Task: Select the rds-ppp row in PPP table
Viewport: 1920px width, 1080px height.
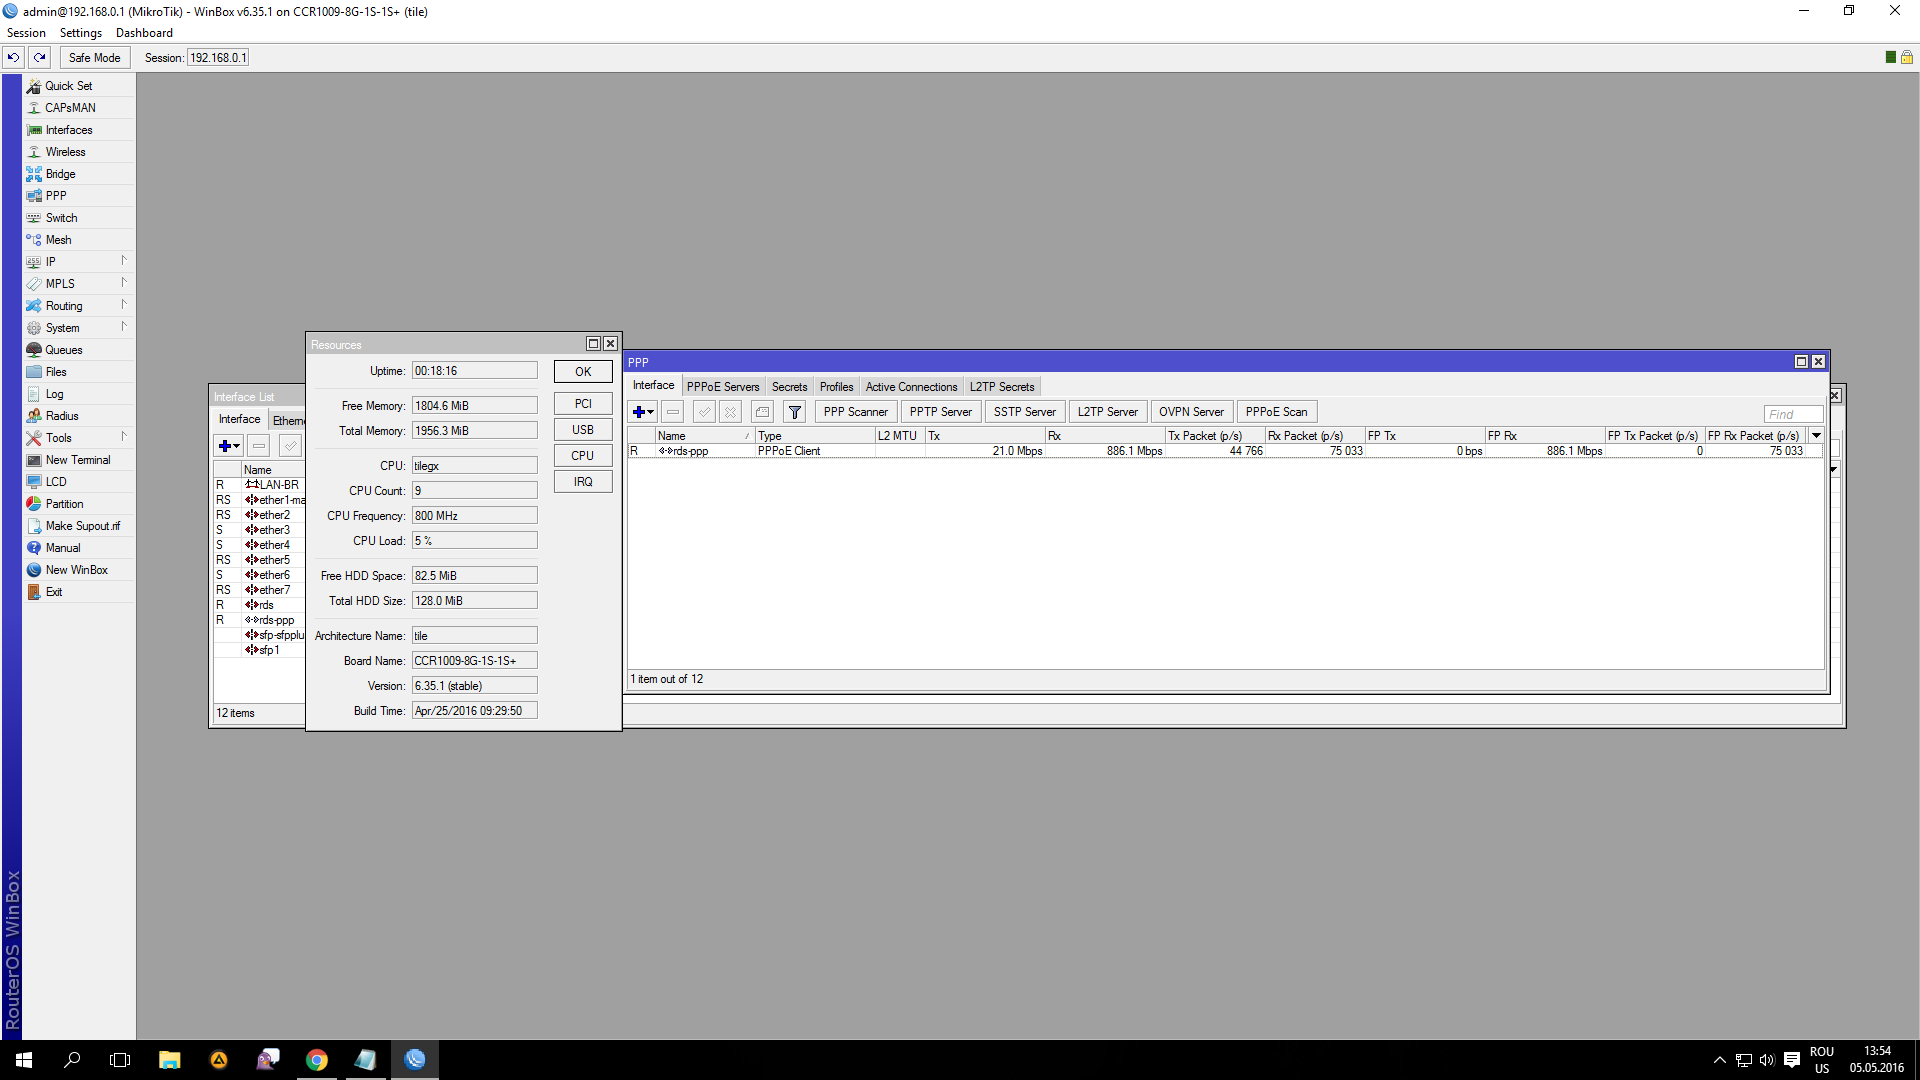Action: [1225, 451]
